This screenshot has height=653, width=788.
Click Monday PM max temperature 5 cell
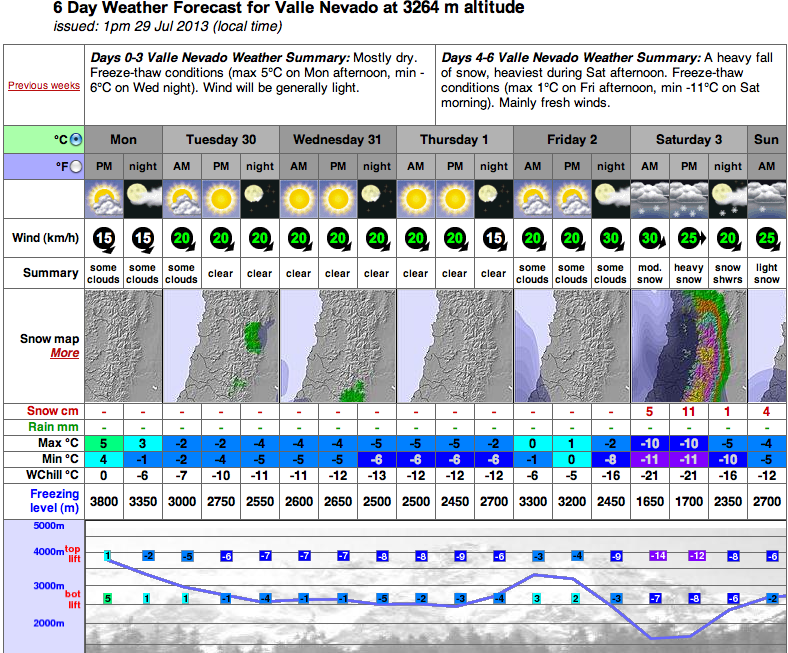[104, 443]
